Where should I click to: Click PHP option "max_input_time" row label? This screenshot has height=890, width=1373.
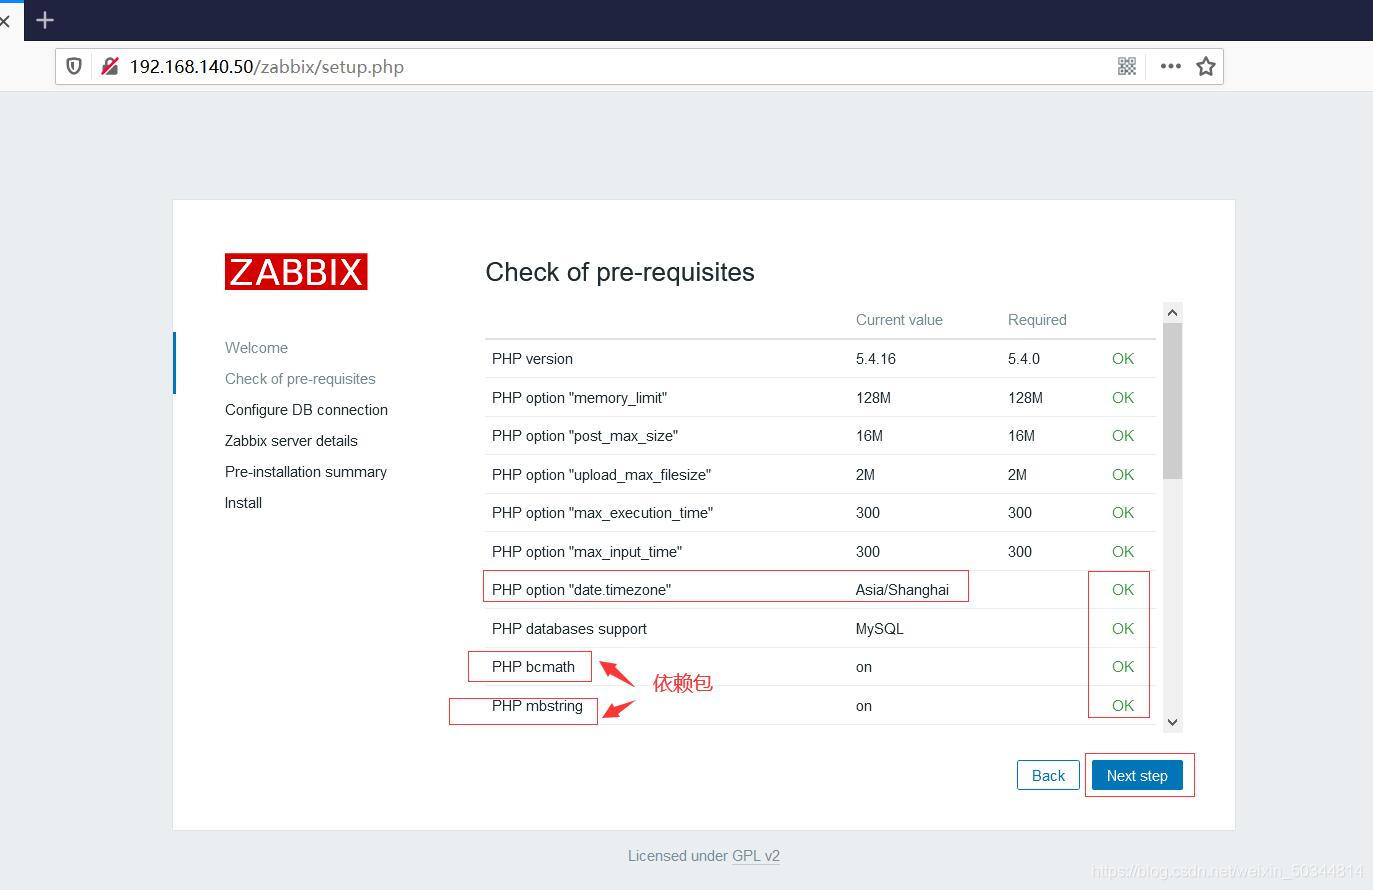pyautogui.click(x=587, y=552)
